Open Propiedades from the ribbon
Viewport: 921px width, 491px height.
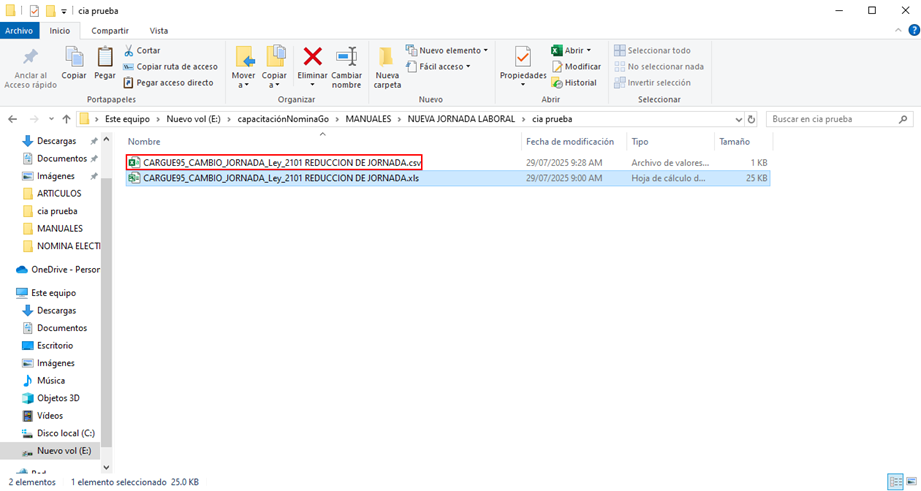click(x=522, y=58)
